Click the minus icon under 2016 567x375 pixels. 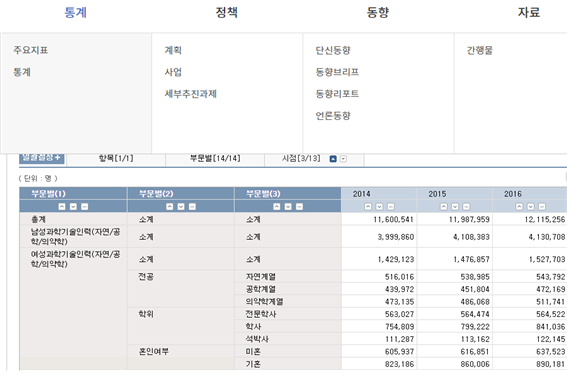[542, 206]
